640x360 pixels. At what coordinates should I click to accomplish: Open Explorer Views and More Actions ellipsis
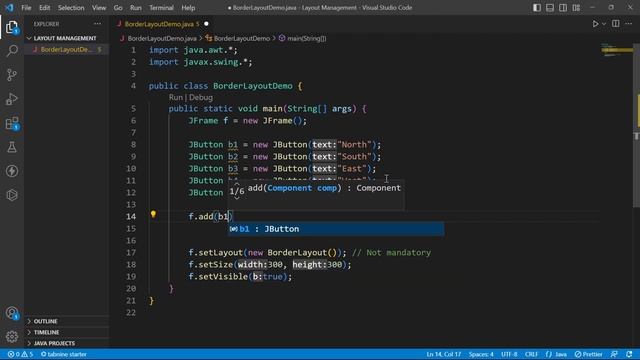(x=97, y=24)
